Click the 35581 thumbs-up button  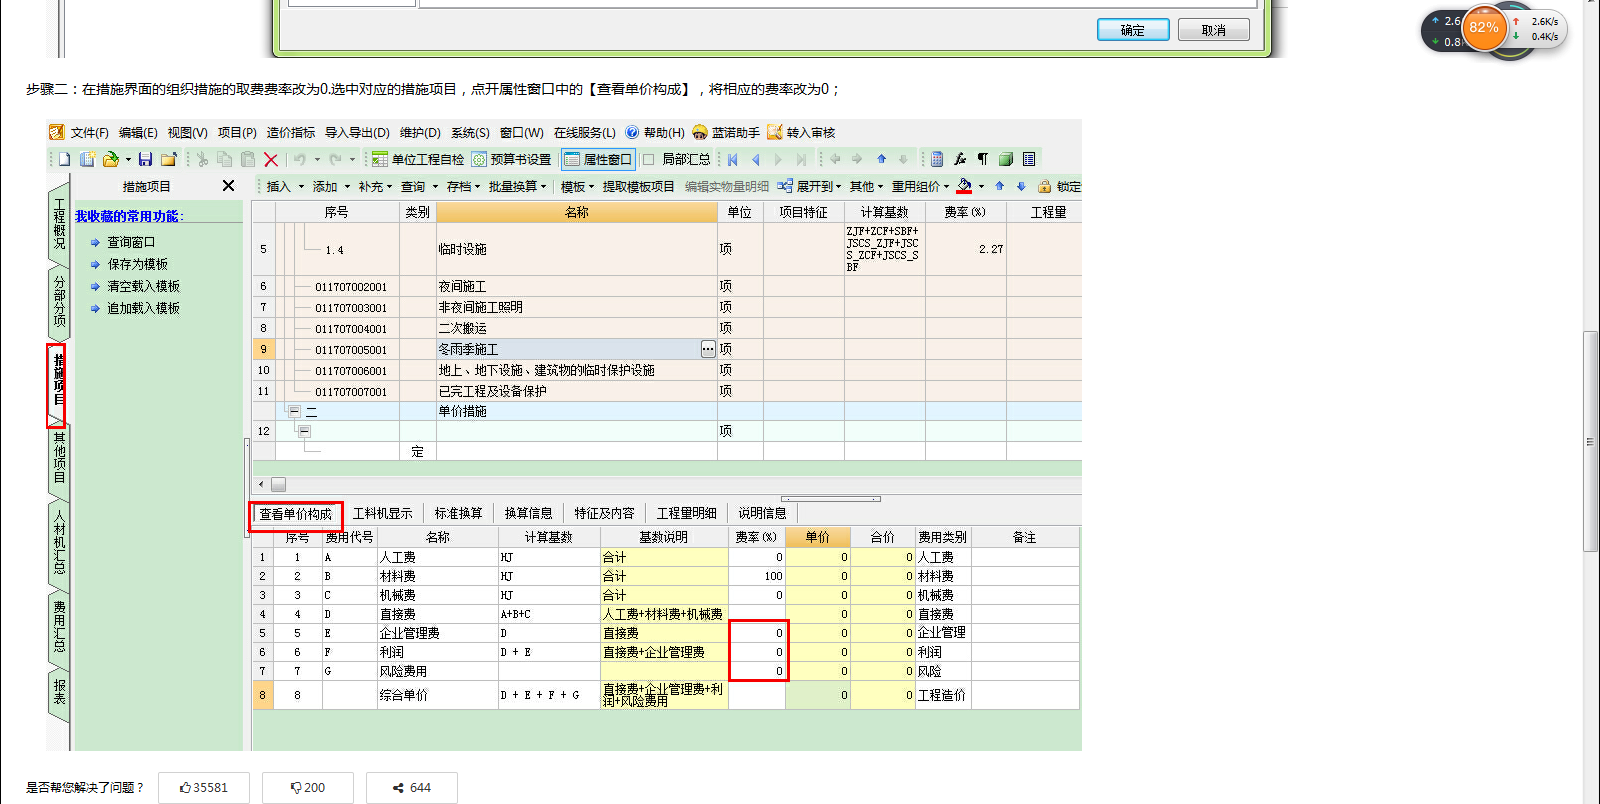(204, 788)
